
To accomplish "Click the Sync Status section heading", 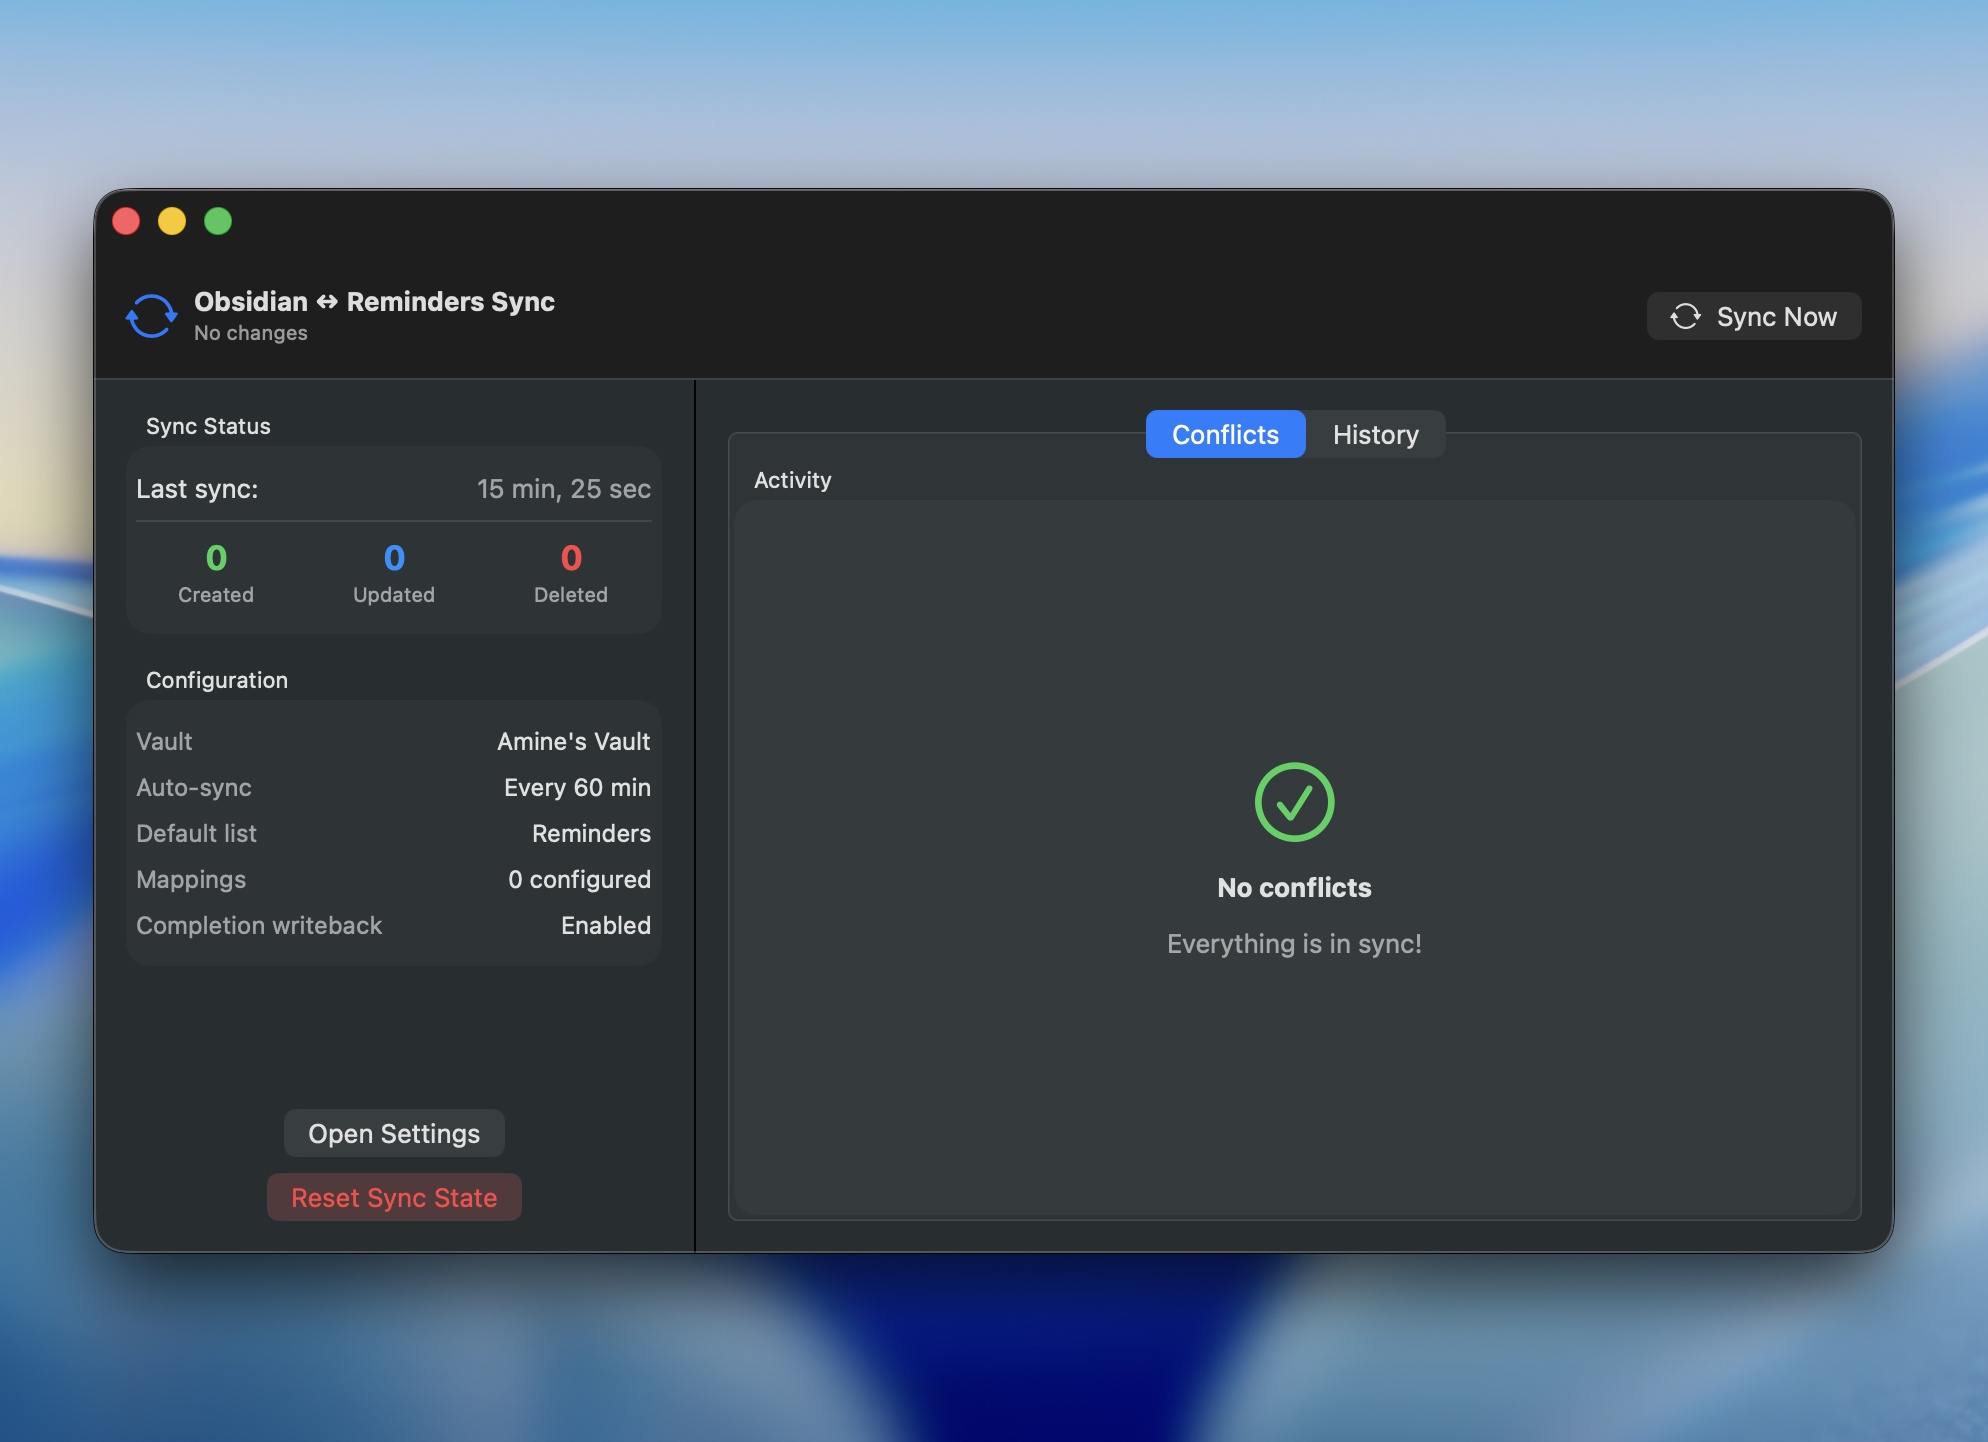I will click(208, 426).
